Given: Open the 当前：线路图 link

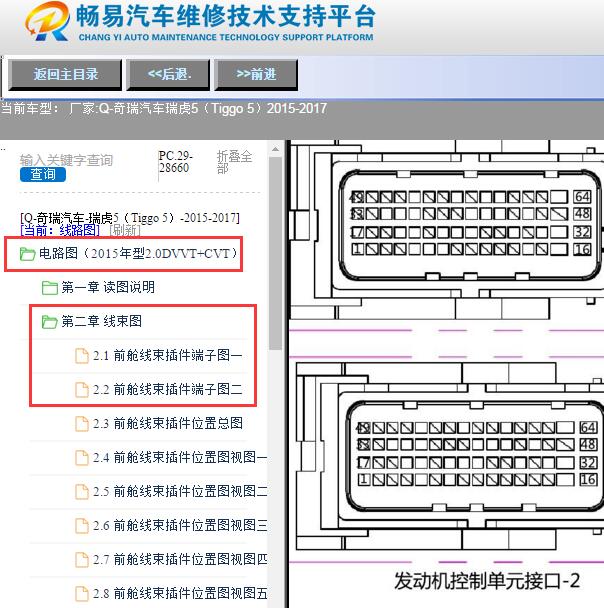Looking at the screenshot, I should click(x=60, y=230).
